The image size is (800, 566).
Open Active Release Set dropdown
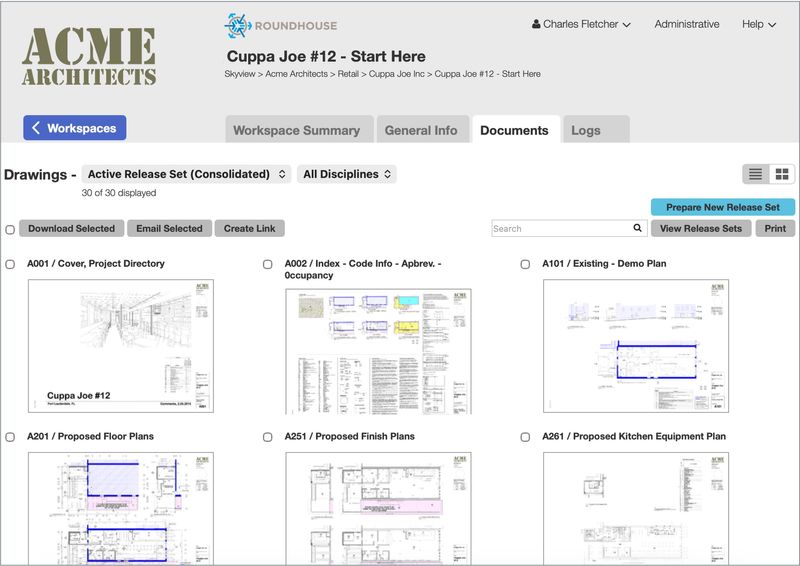[x=186, y=174]
